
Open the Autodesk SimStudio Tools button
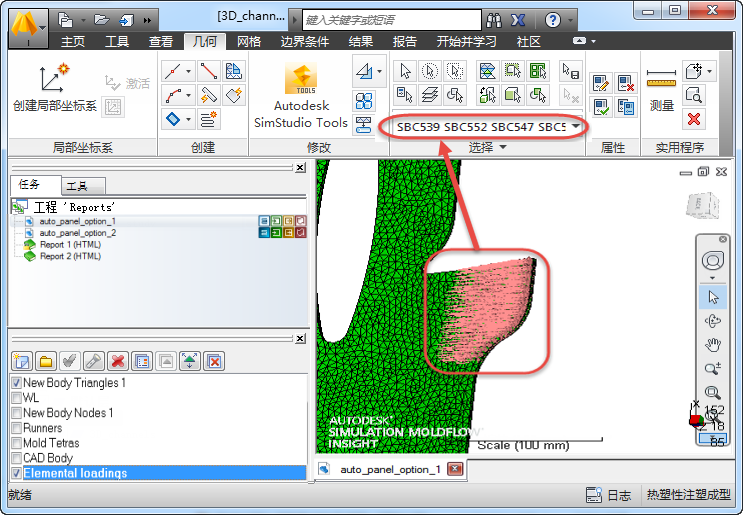(301, 97)
